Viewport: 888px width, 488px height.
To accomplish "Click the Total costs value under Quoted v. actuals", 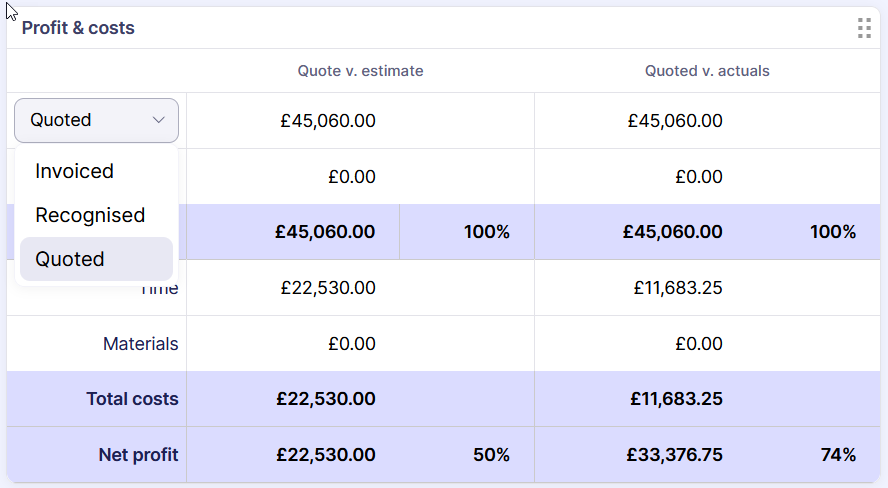I will (676, 399).
